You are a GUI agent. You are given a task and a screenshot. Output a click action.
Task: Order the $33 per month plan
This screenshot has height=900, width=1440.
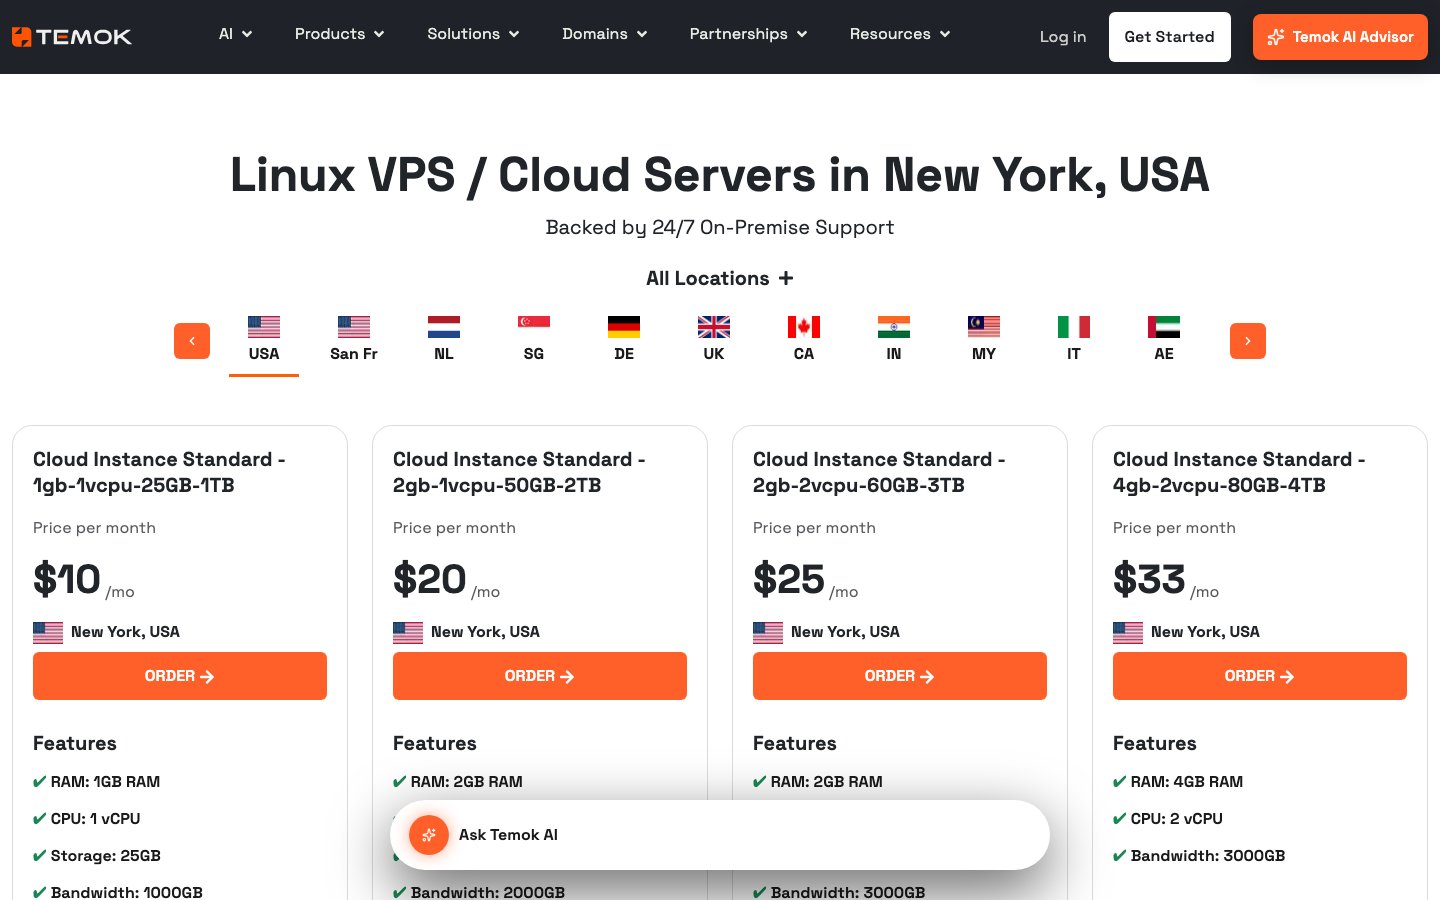1260,676
